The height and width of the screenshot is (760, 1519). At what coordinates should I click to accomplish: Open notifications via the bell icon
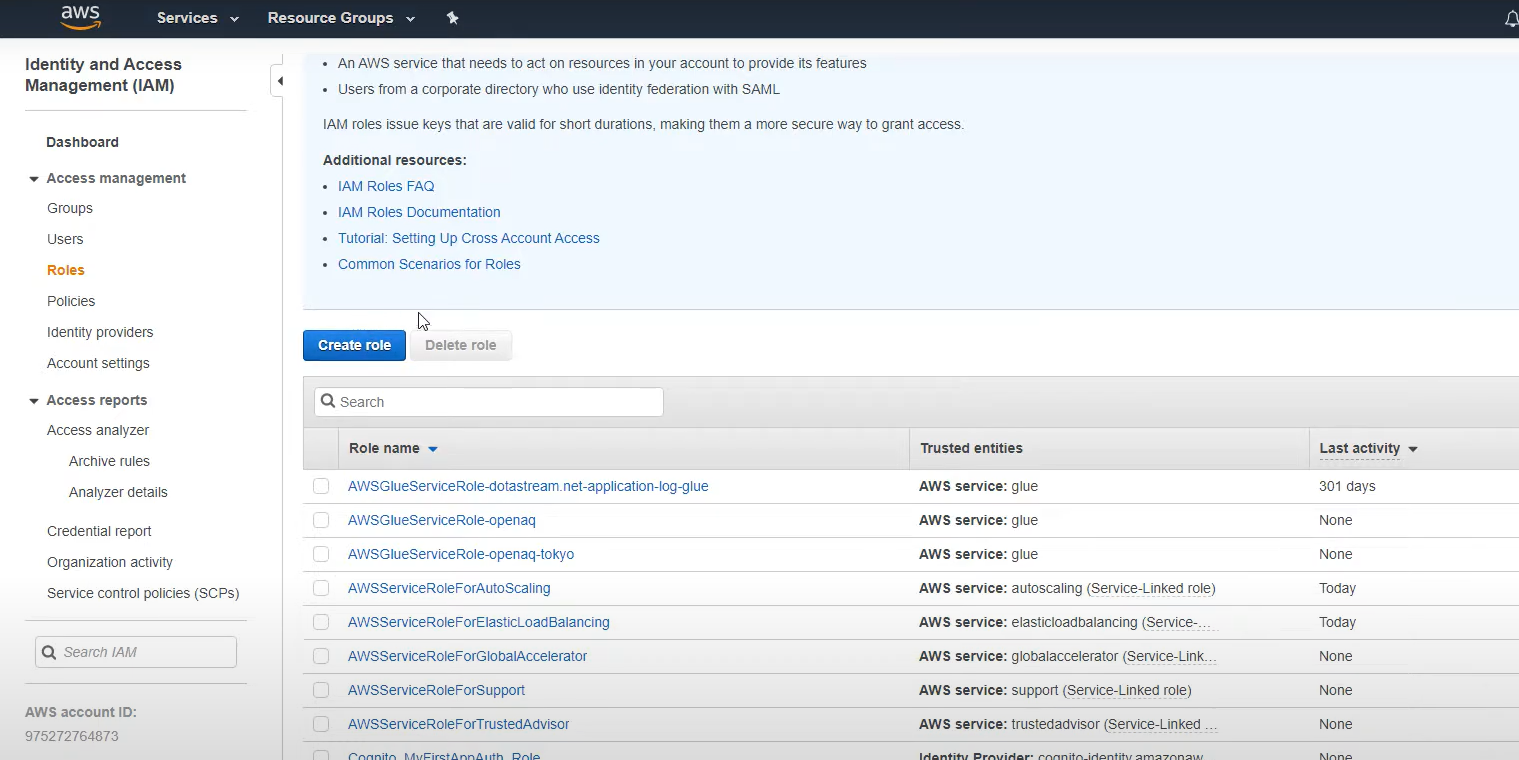coord(1511,18)
